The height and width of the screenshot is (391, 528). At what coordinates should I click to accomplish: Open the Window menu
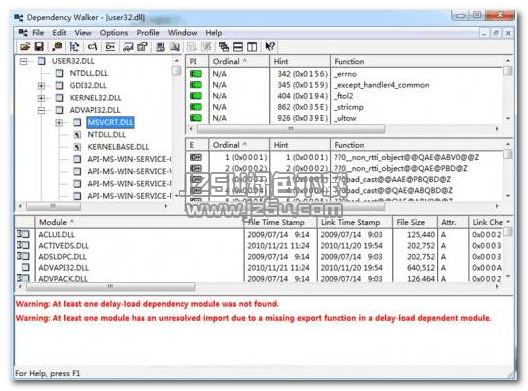pos(183,33)
